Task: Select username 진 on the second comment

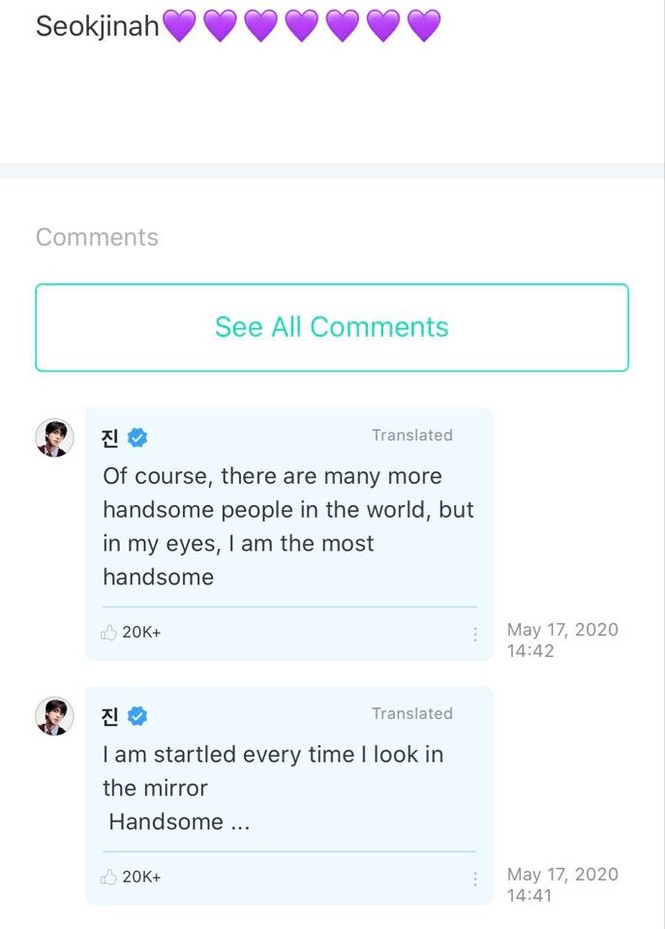Action: coord(110,716)
